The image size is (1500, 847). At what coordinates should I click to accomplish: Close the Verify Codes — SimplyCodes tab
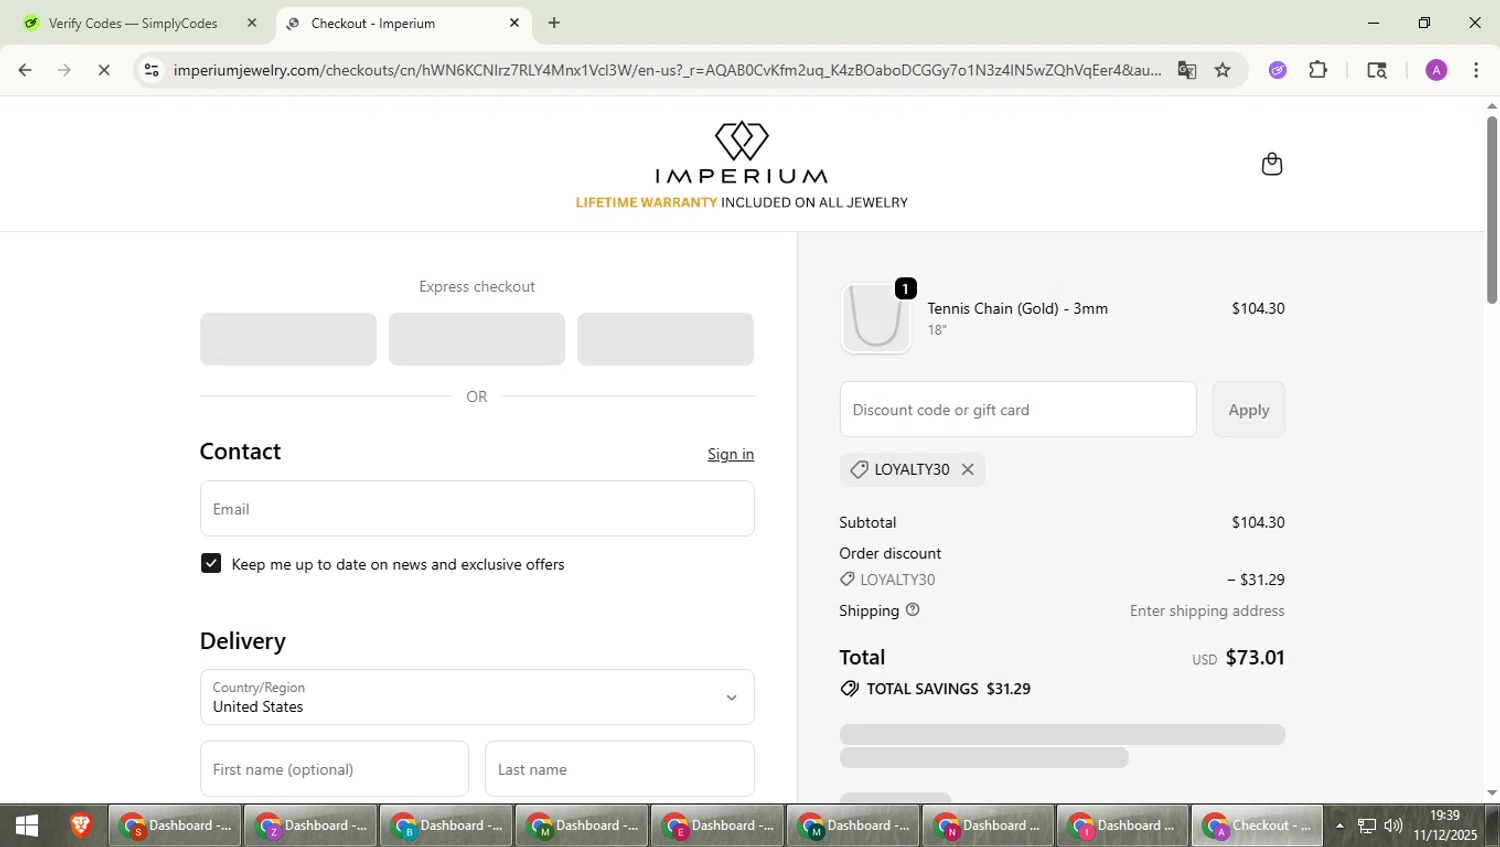[x=252, y=23]
